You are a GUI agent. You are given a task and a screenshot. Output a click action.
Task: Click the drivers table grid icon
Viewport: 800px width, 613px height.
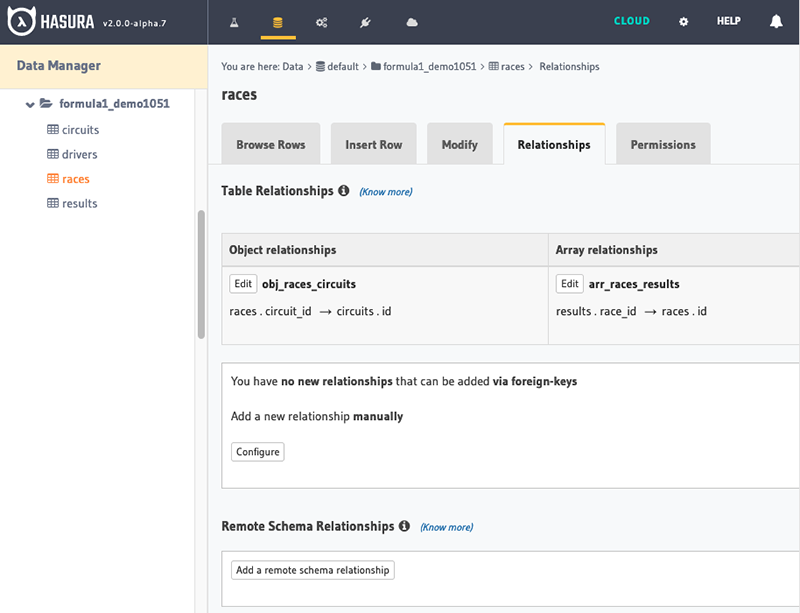coord(53,154)
